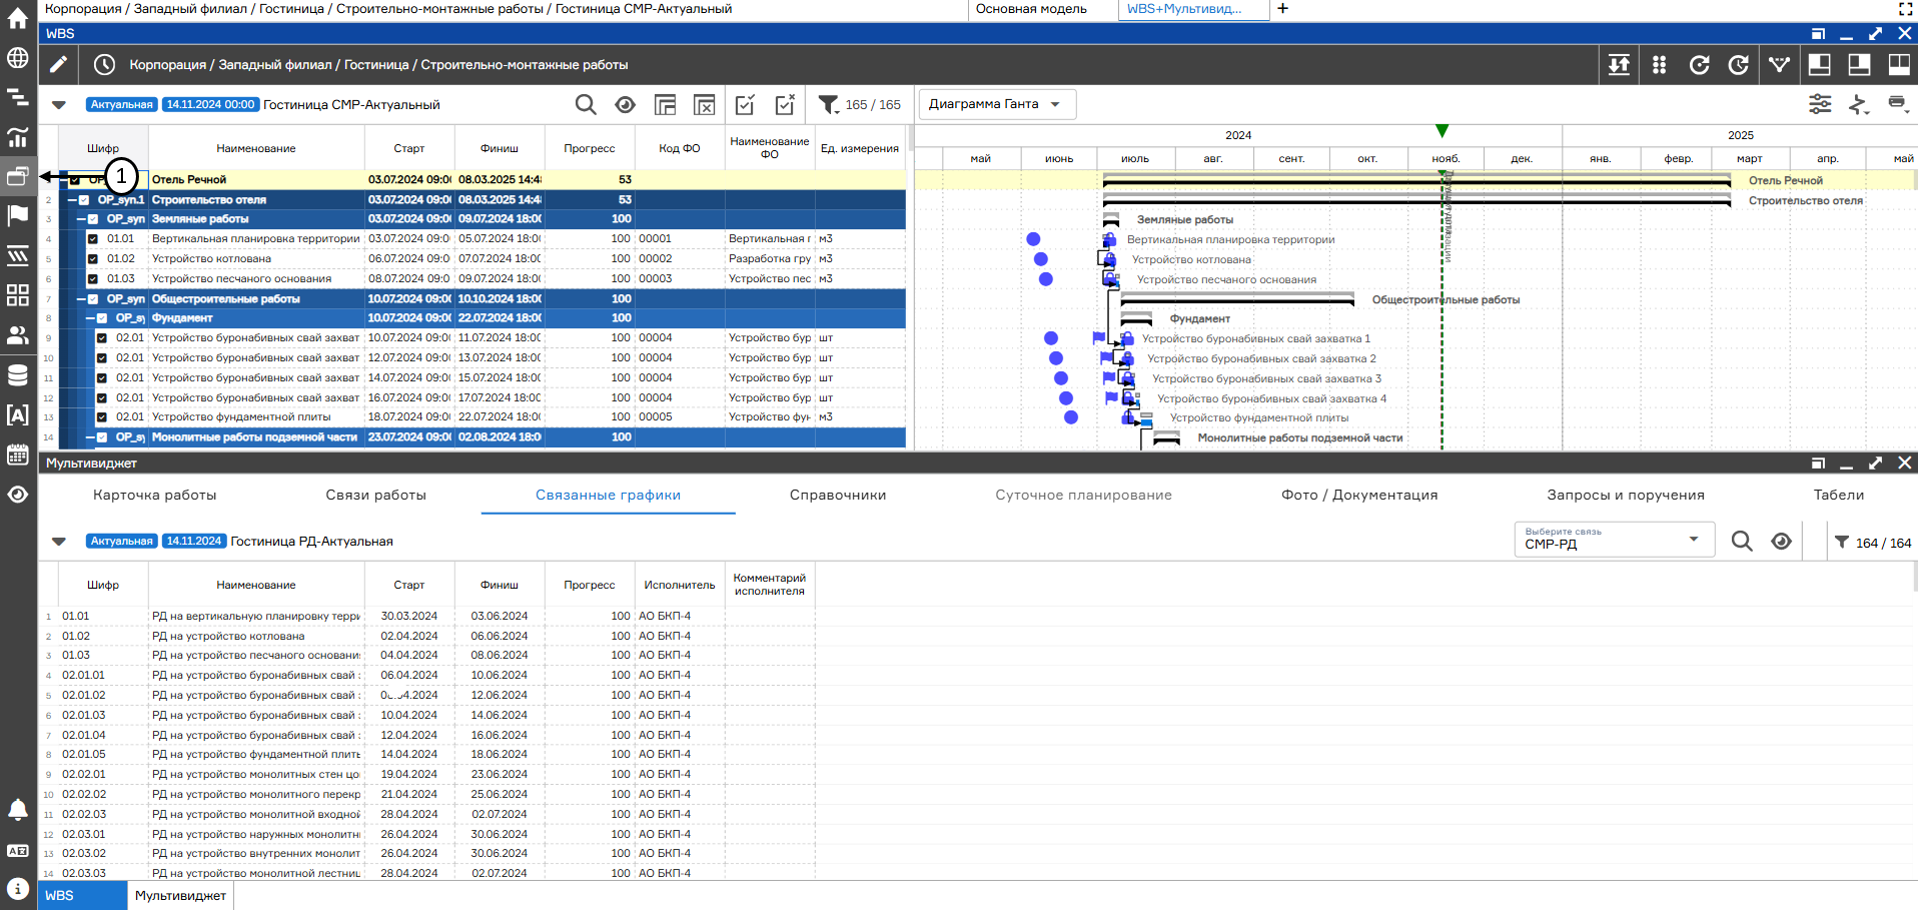1918x910 pixels.
Task: Click the green current-date timeline marker
Action: 1442,131
